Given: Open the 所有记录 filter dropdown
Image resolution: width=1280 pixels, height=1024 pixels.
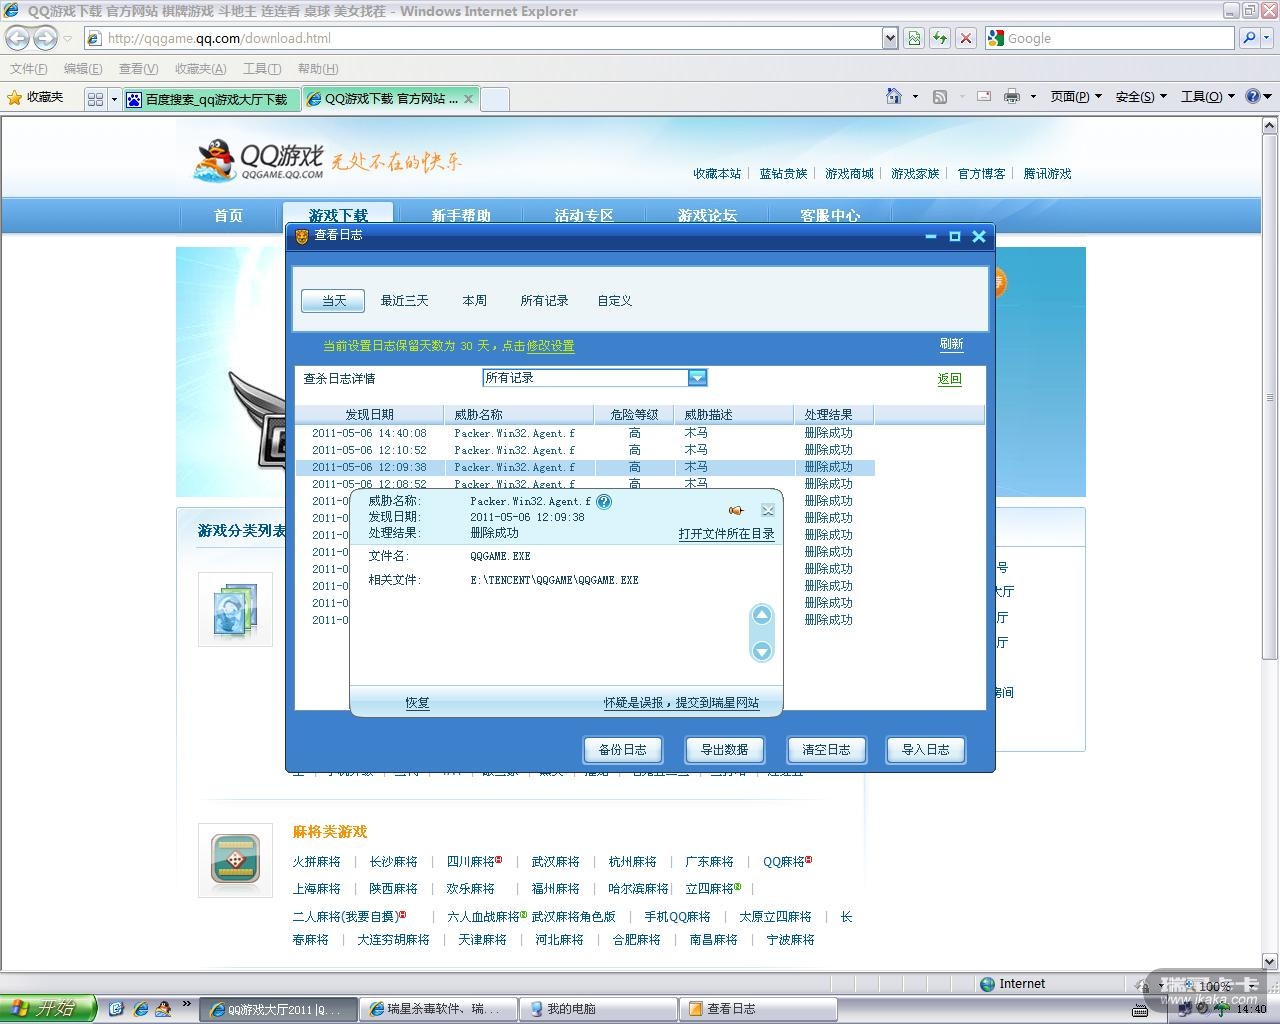Looking at the screenshot, I should [697, 378].
